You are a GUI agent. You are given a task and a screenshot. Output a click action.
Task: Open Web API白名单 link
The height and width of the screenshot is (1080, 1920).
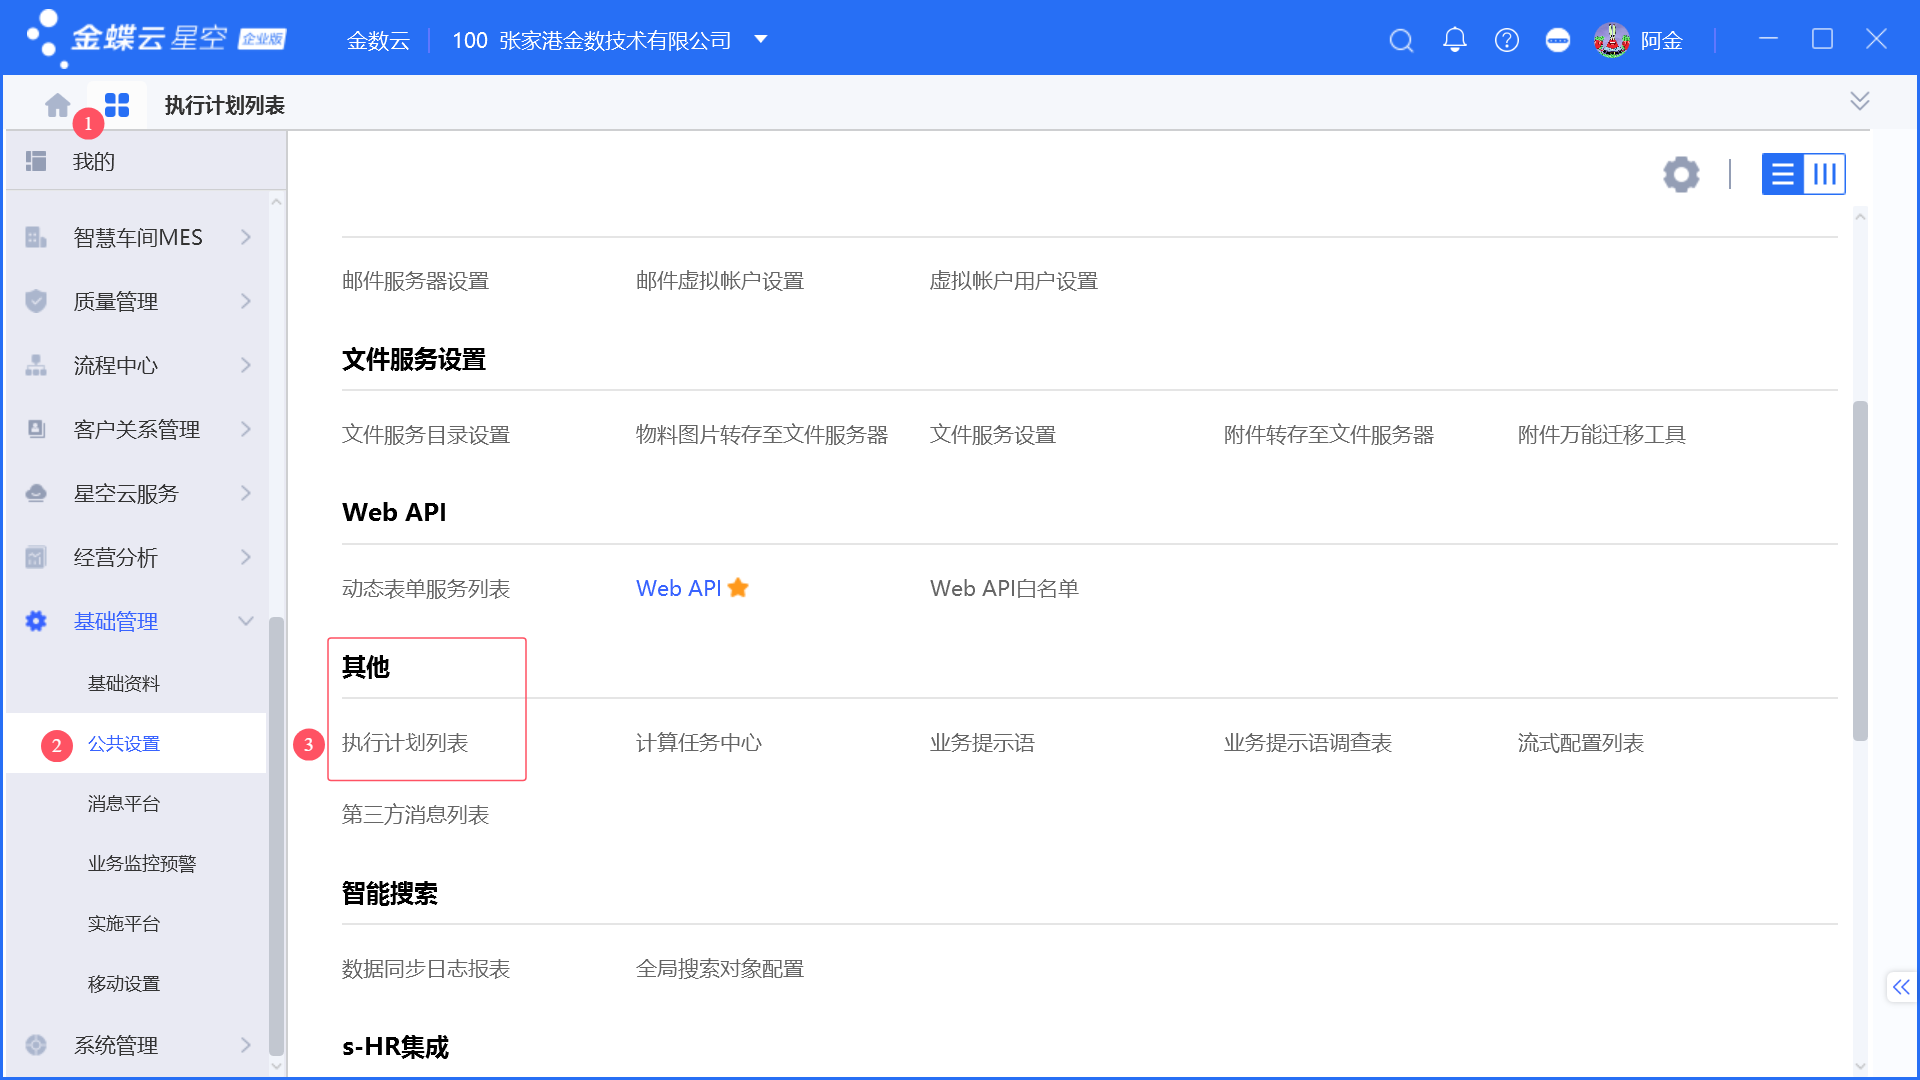tap(1004, 588)
